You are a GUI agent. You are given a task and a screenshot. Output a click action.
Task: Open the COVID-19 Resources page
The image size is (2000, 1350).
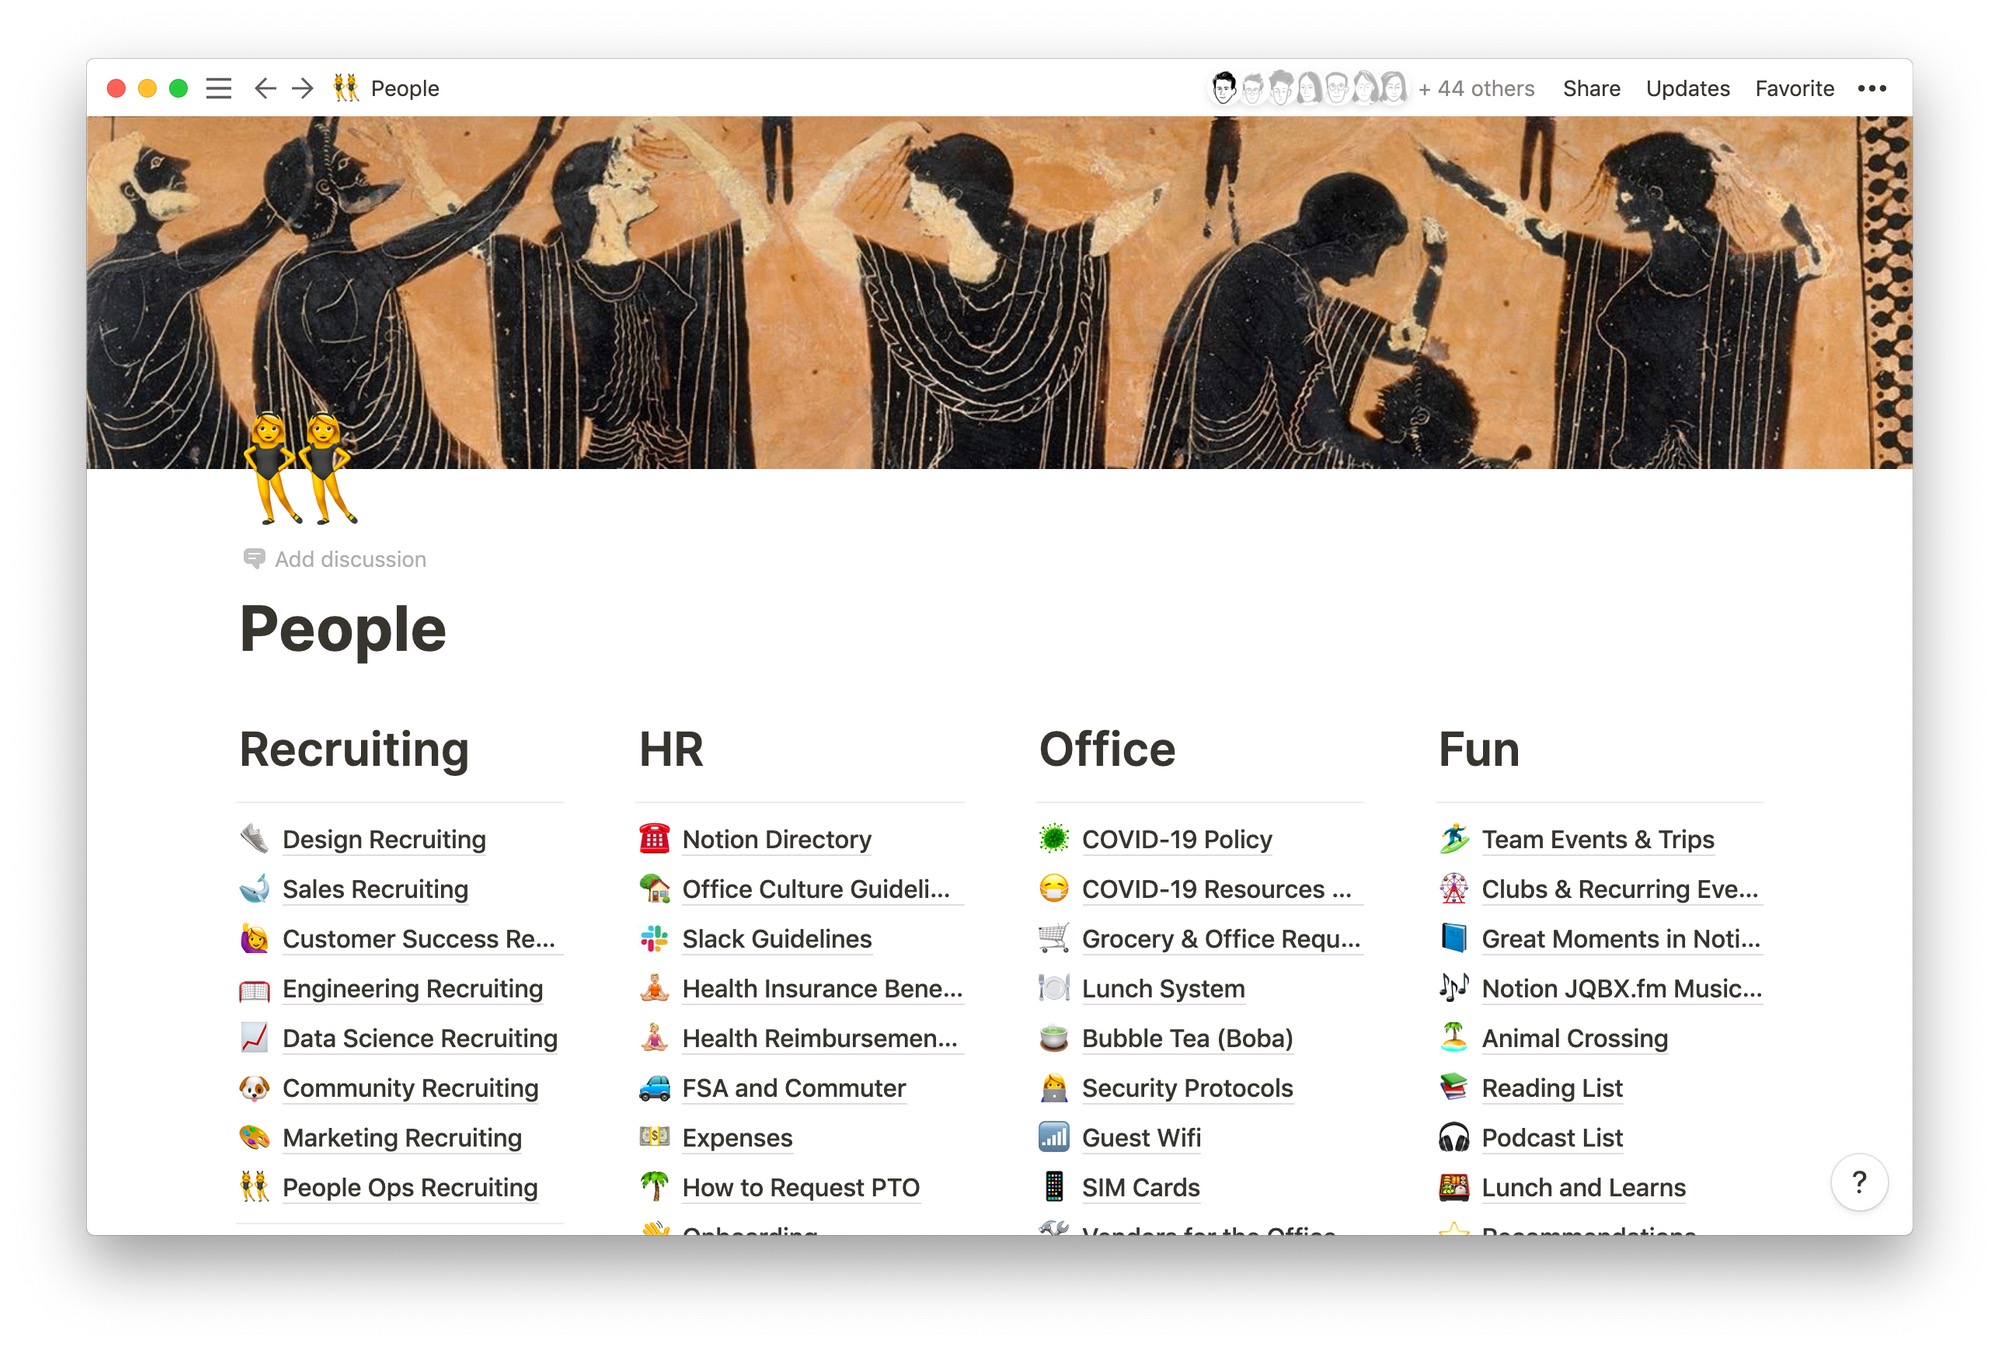pyautogui.click(x=1216, y=888)
